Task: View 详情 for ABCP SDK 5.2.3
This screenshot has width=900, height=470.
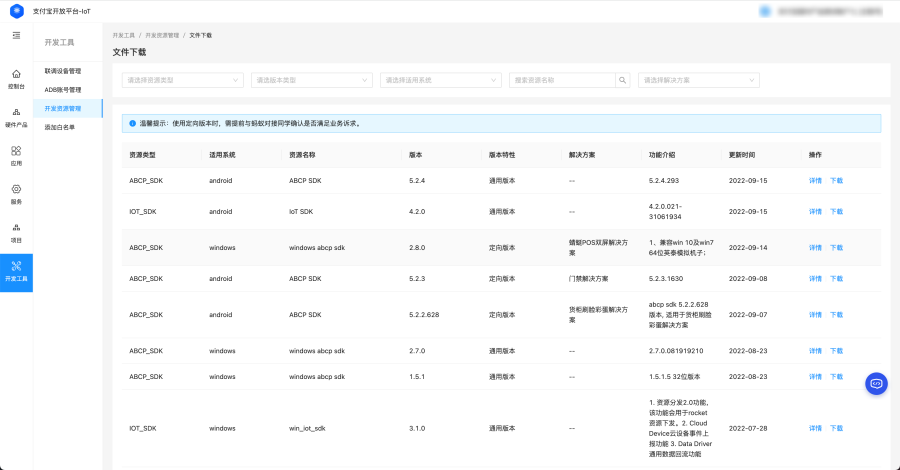Action: pos(815,279)
